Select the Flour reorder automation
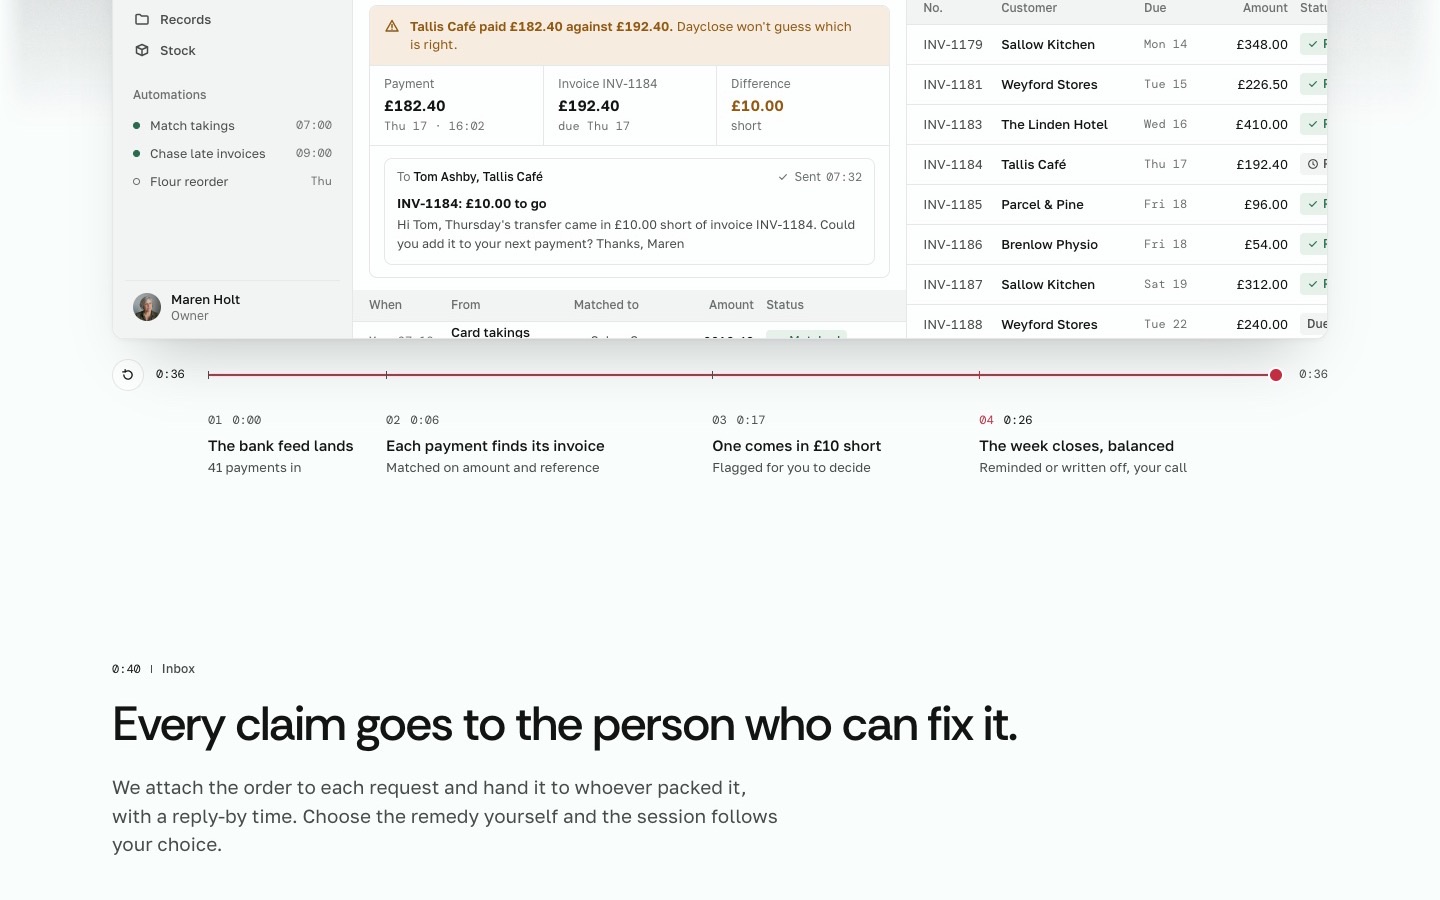This screenshot has height=900, width=1440. click(x=232, y=181)
